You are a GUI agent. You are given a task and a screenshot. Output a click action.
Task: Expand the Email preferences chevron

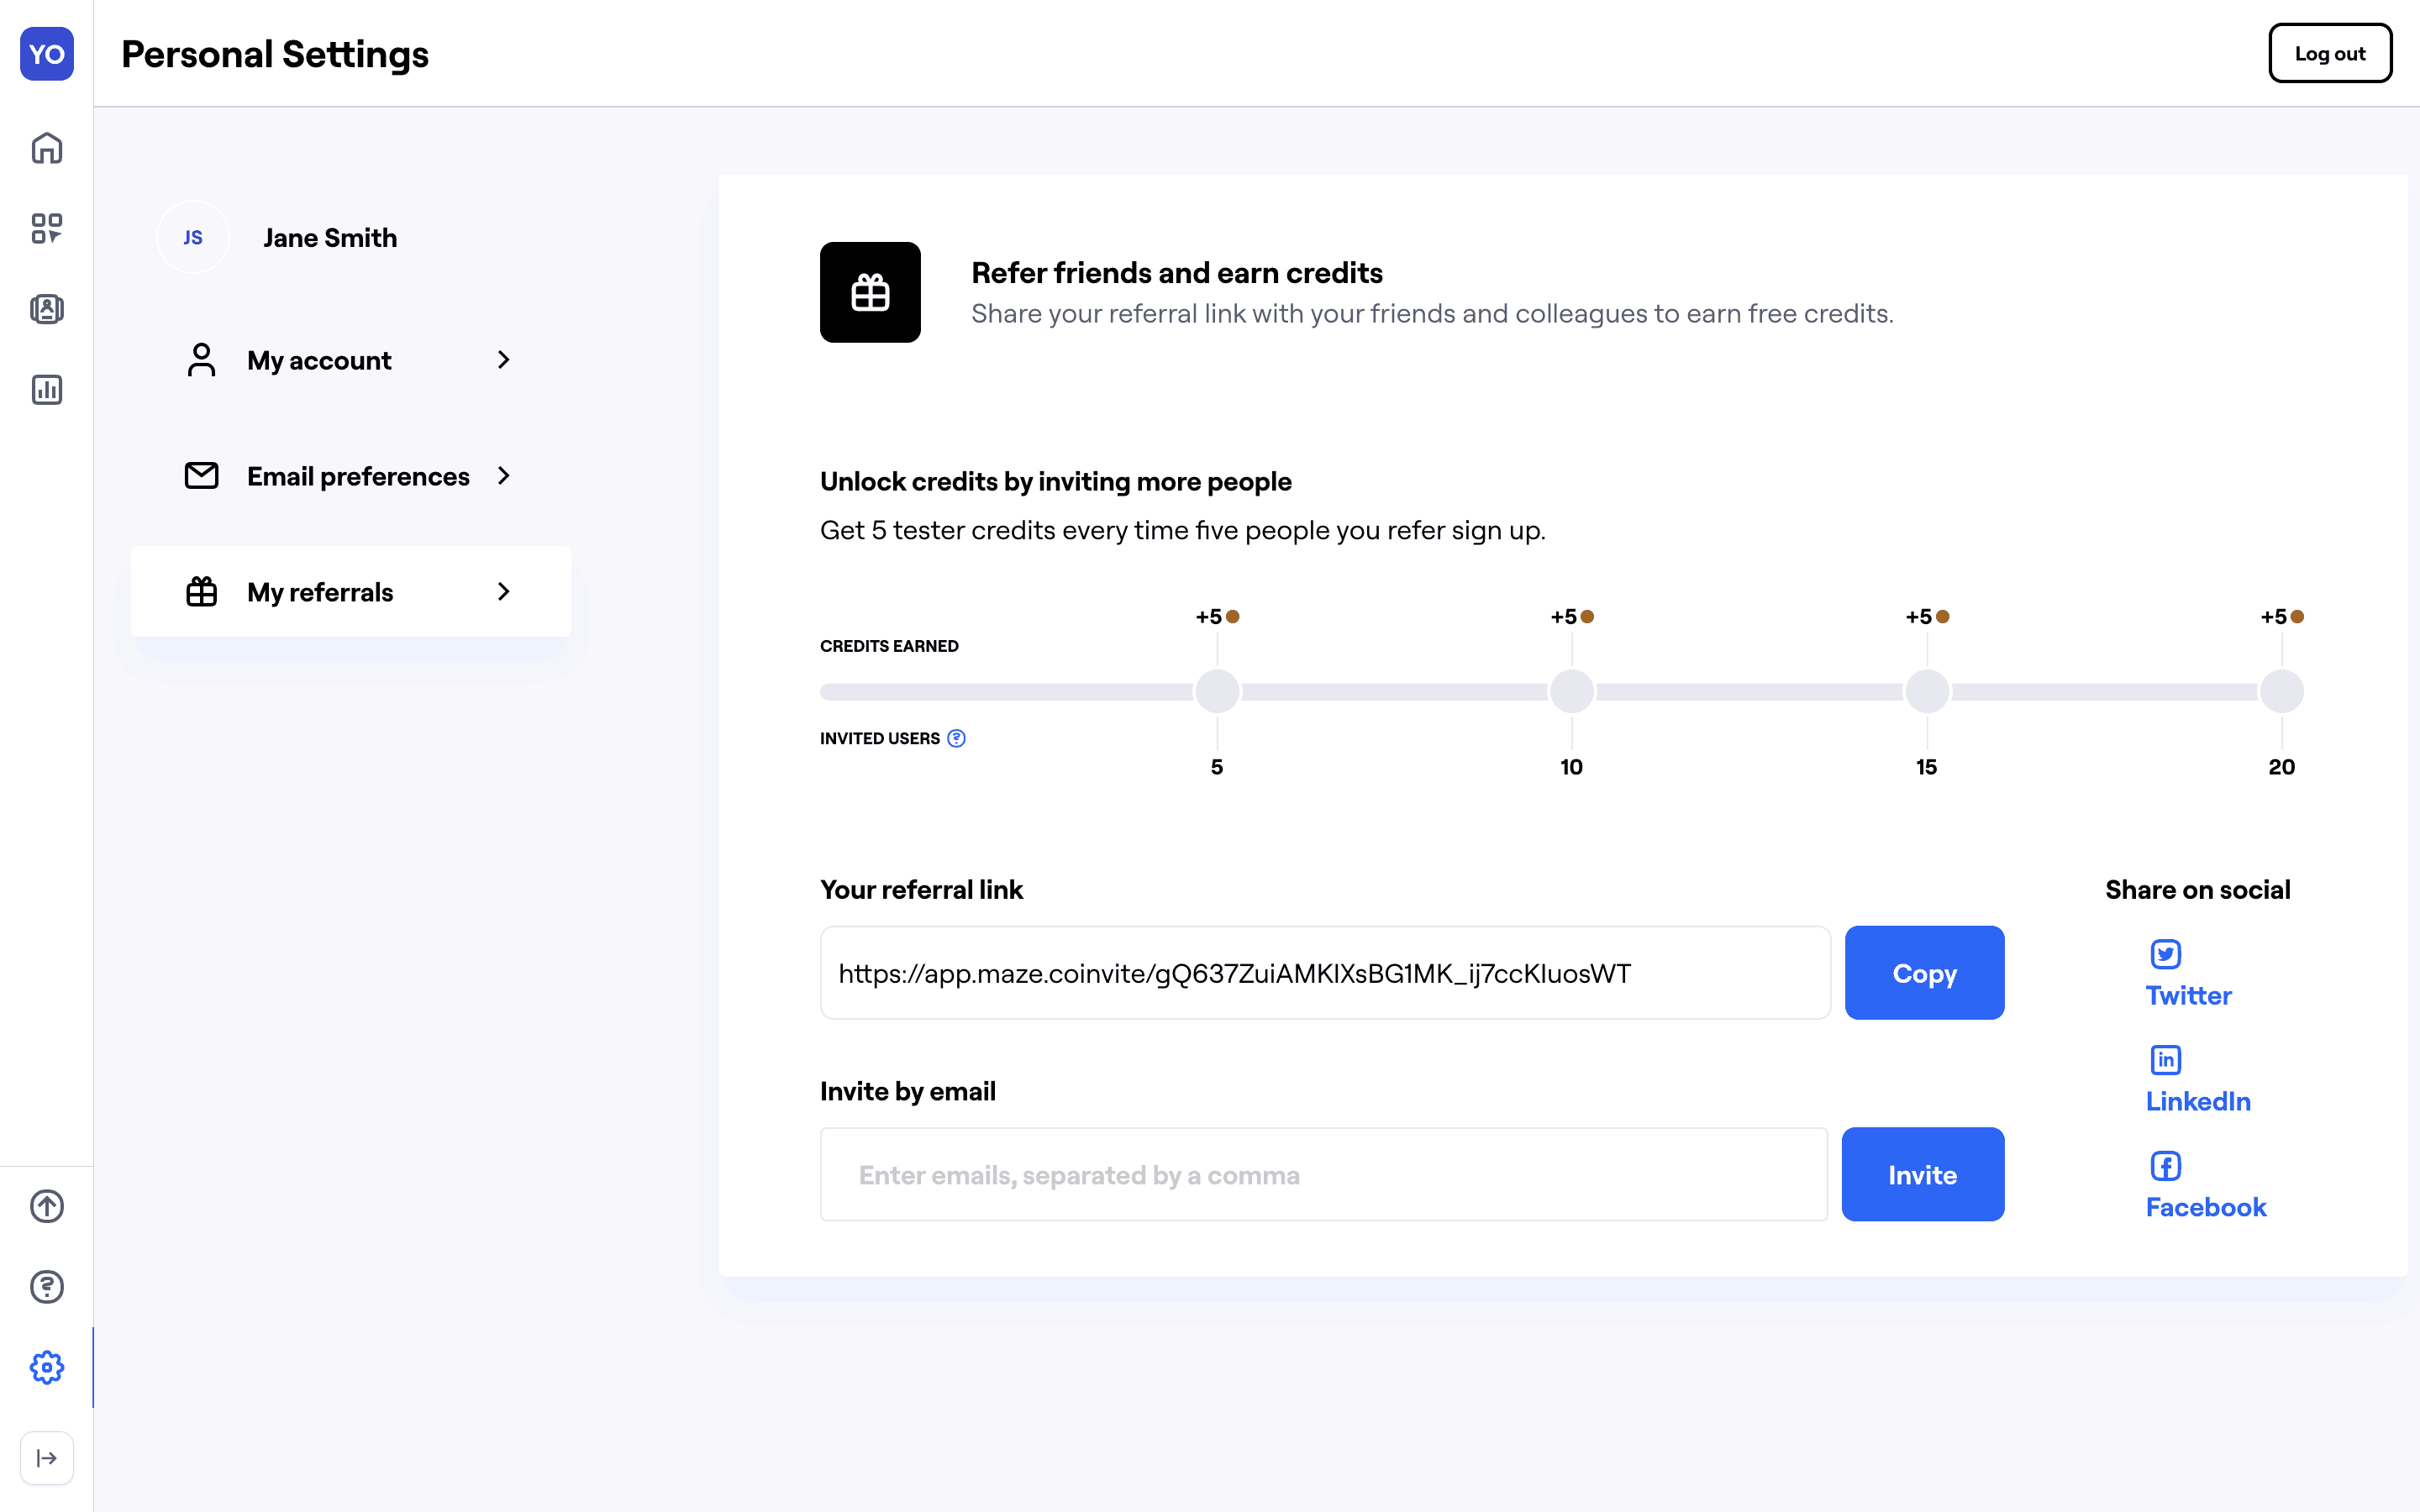(504, 476)
